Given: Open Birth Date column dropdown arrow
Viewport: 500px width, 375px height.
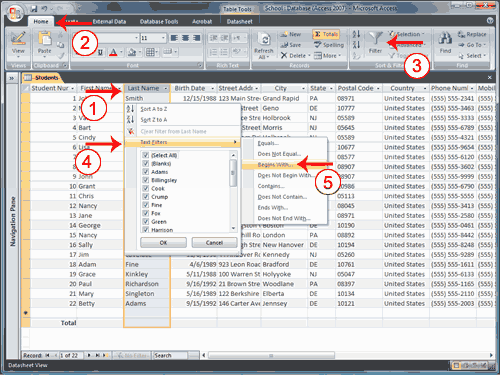Looking at the screenshot, I should click(212, 89).
